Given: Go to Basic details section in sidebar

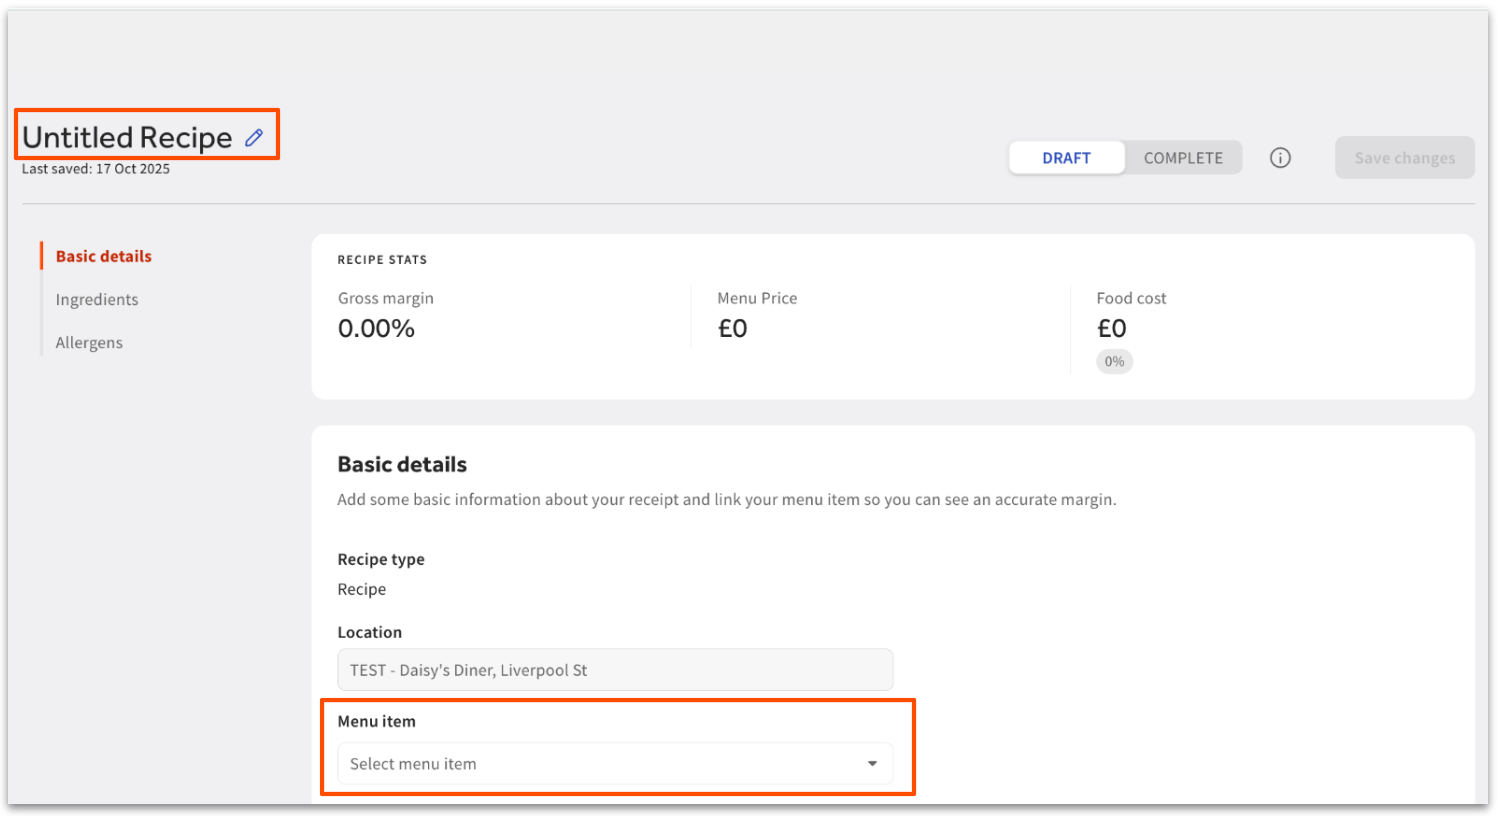Looking at the screenshot, I should click(103, 257).
